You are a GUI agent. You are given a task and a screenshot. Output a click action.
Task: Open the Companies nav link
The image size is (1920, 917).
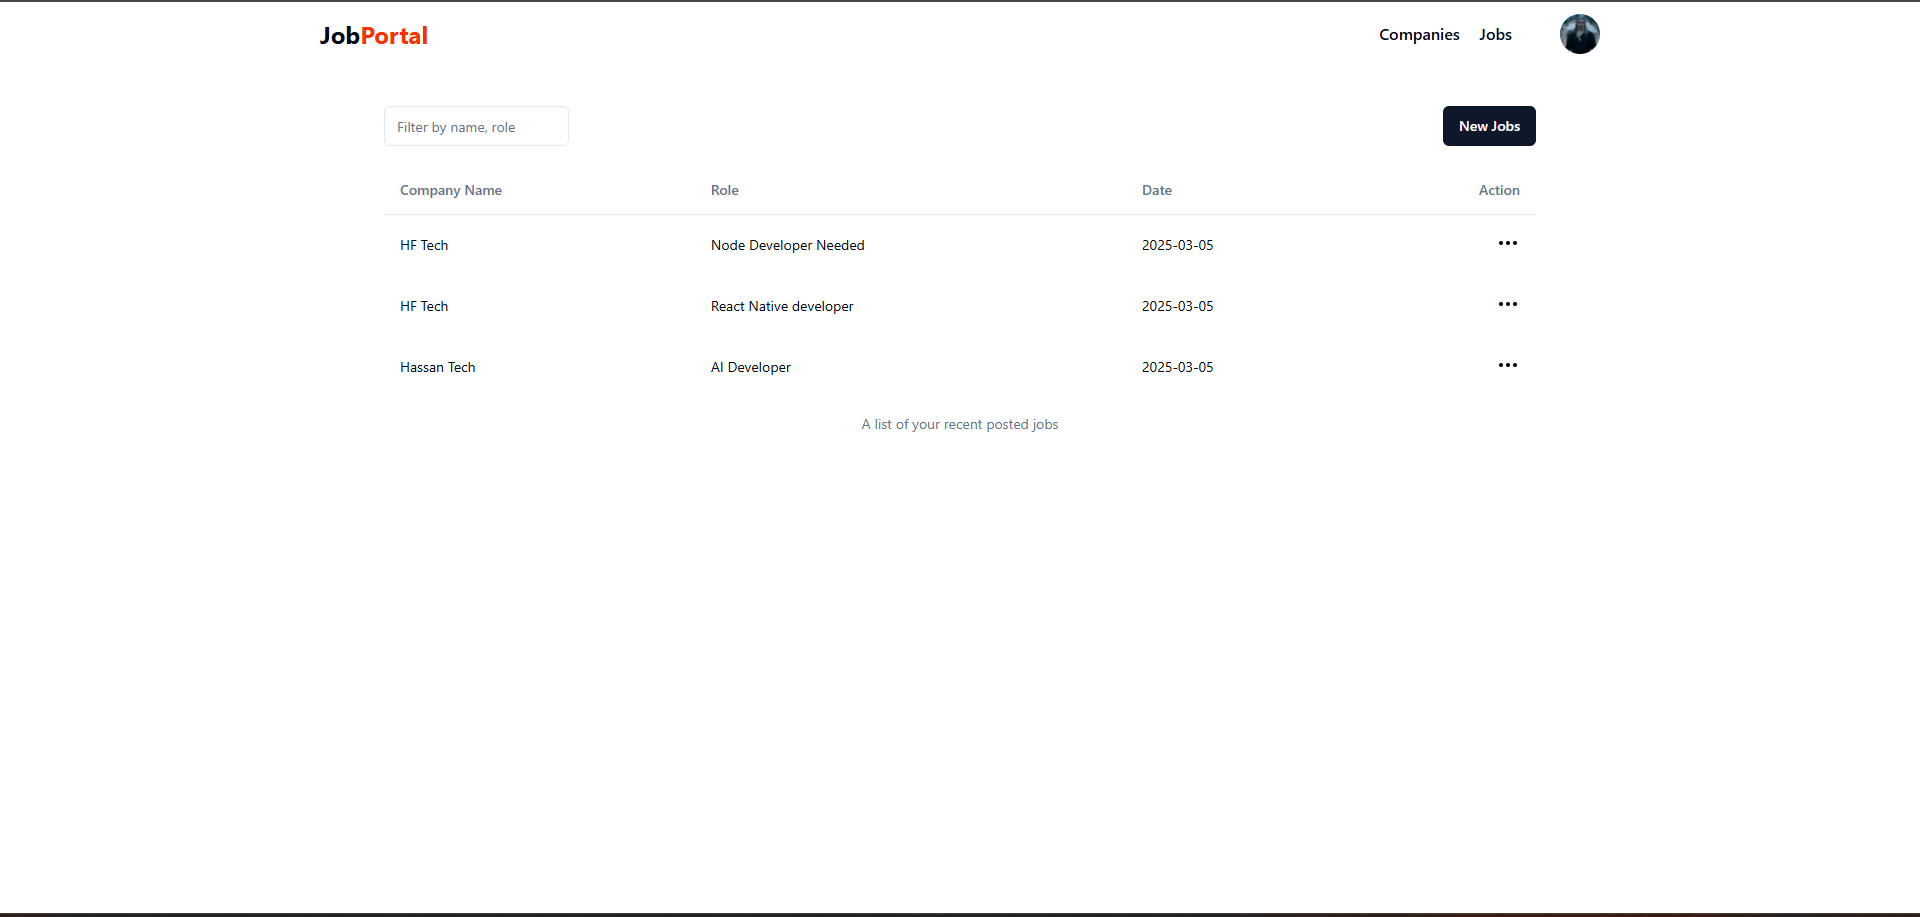(x=1419, y=34)
